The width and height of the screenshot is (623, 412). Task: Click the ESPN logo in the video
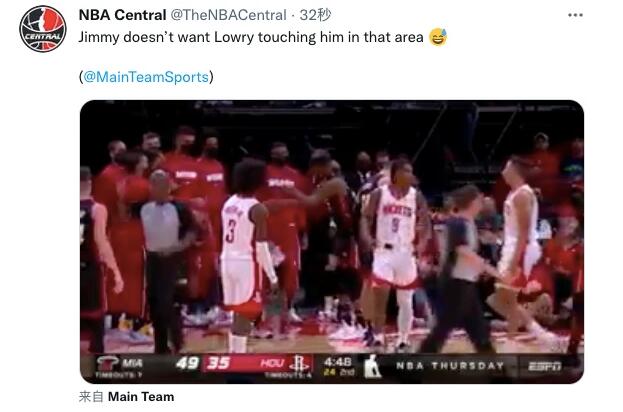click(x=544, y=366)
